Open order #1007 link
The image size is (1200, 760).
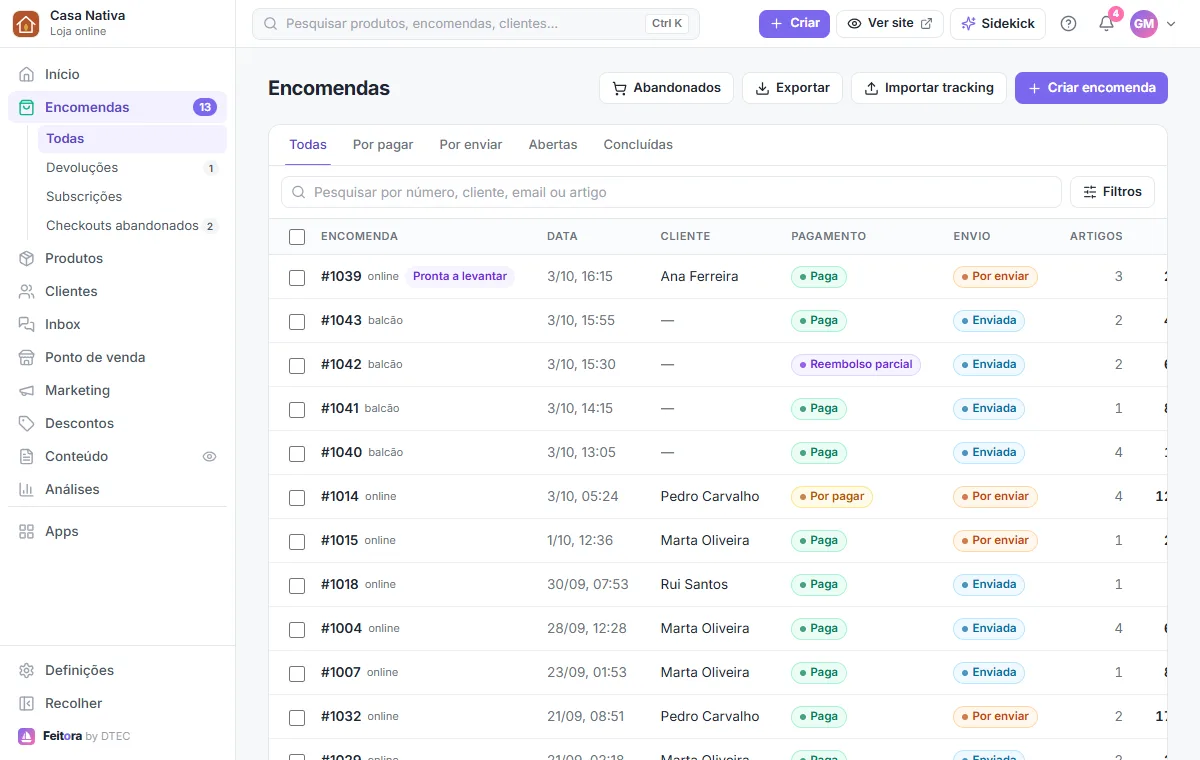[341, 672]
